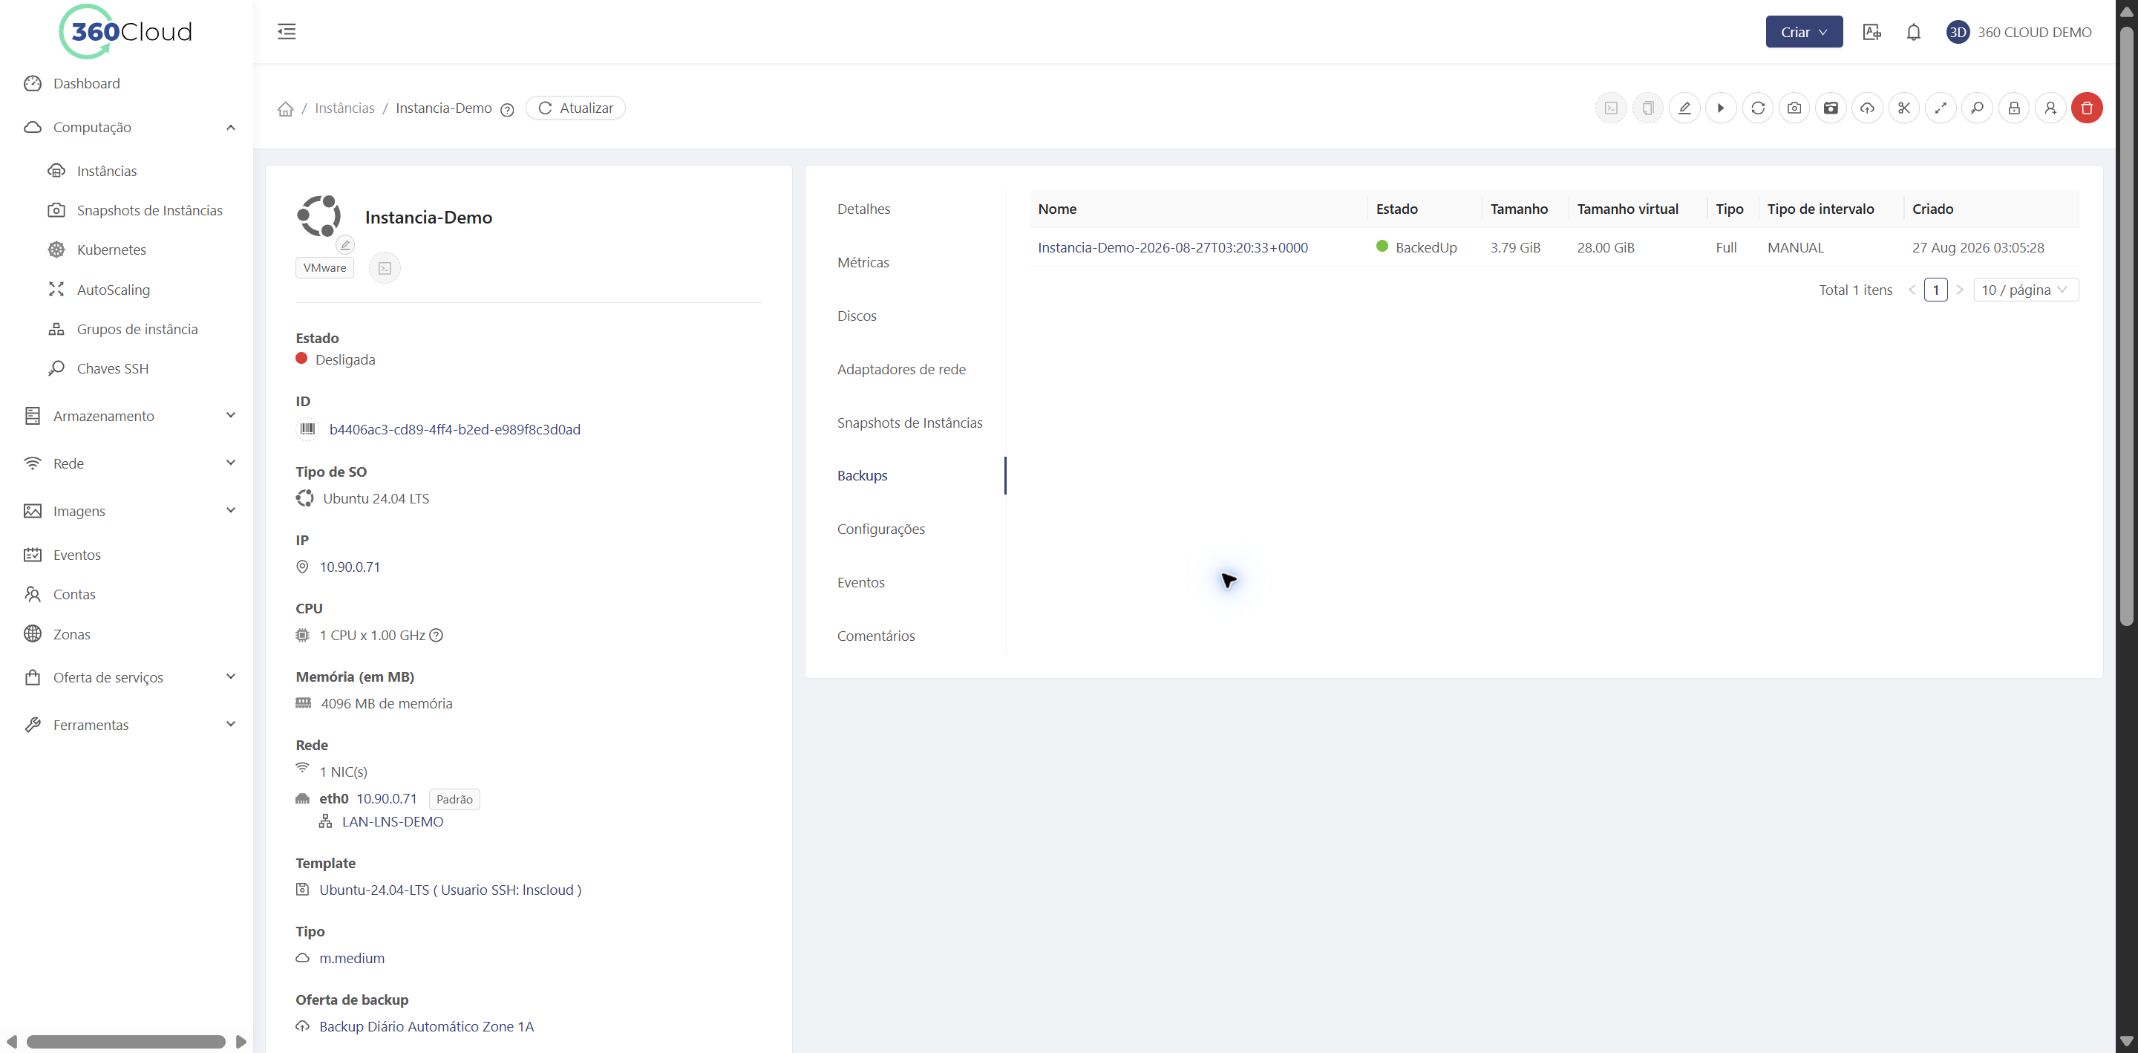Screen dimensions: 2138x1053
Task: Click the scale instance diagonal arrows icon
Action: 1941,108
